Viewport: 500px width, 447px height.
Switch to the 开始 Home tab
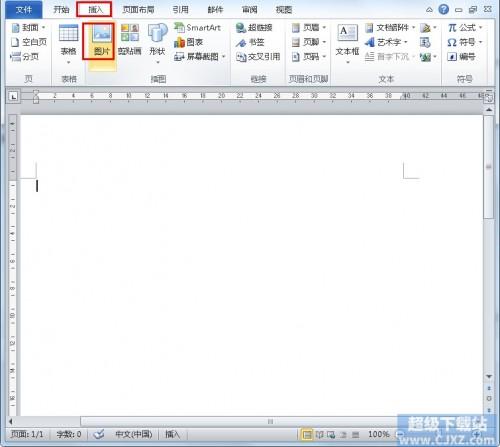pyautogui.click(x=61, y=10)
